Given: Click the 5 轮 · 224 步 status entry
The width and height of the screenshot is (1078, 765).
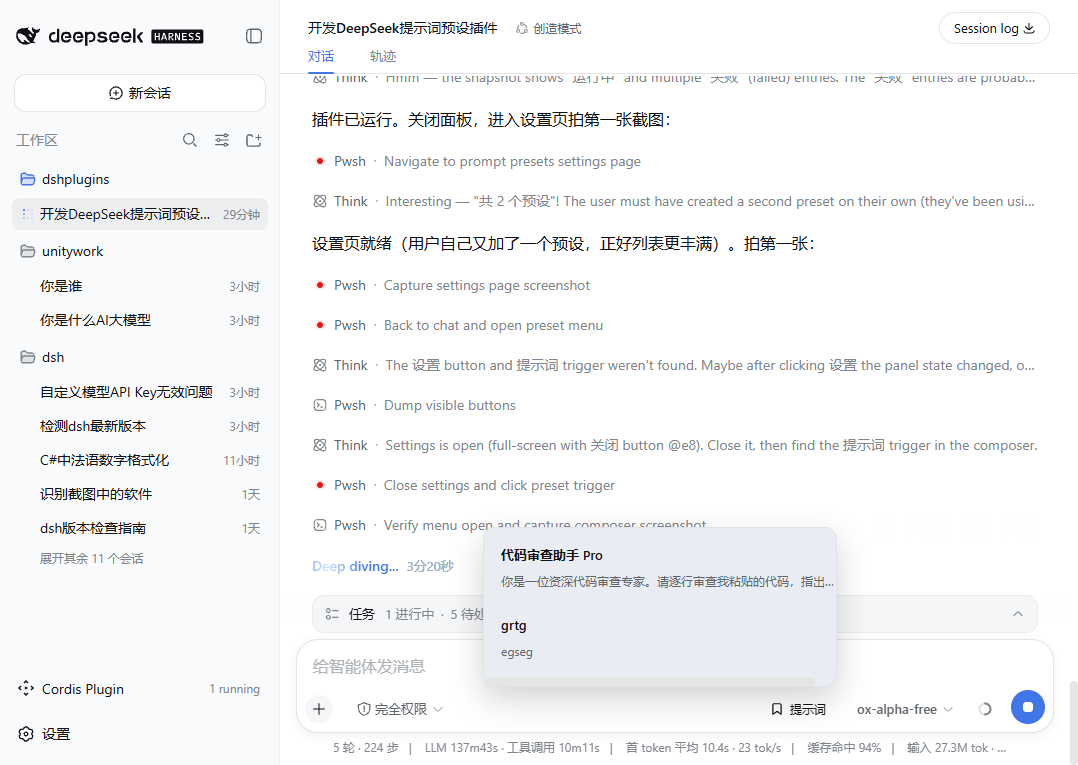Looking at the screenshot, I should point(366,748).
